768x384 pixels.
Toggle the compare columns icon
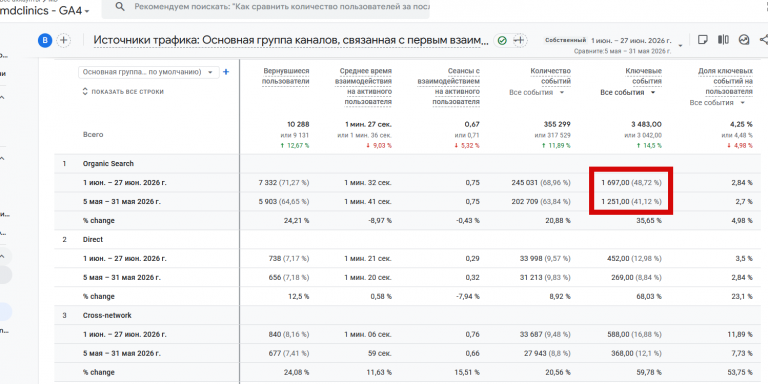pyautogui.click(x=723, y=40)
